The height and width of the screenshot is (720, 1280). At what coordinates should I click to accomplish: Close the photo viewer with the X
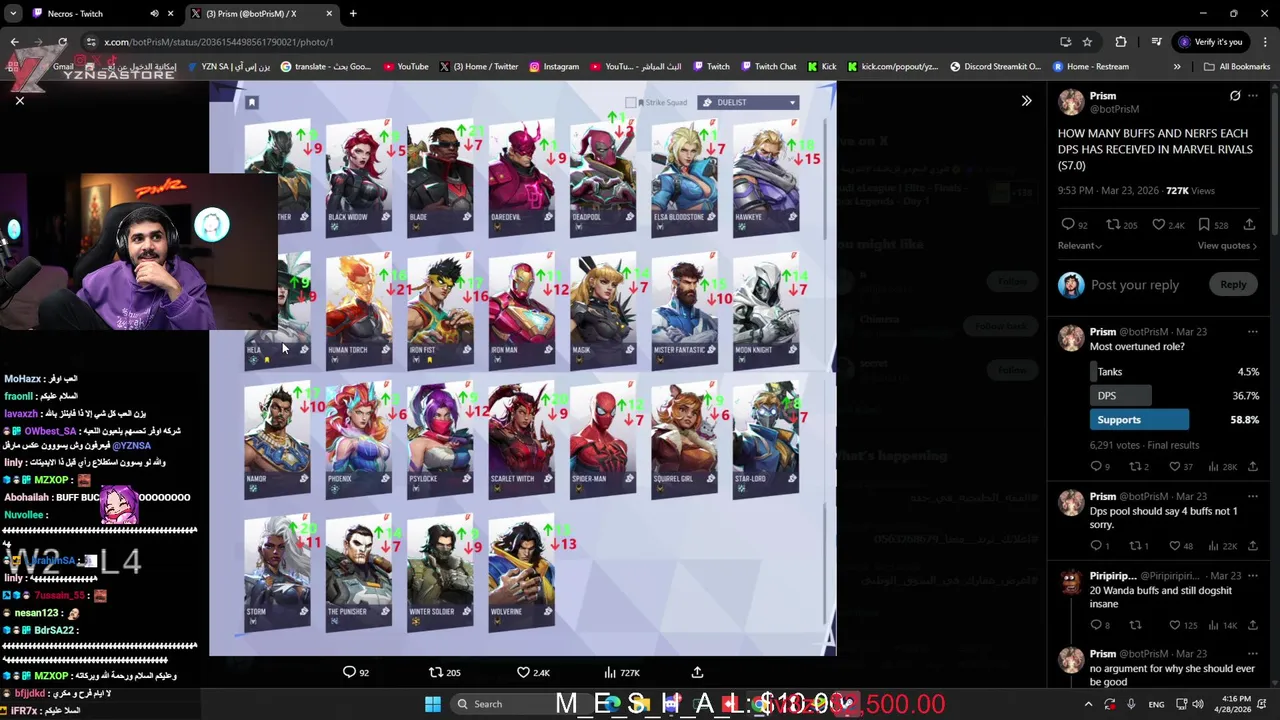[x=19, y=100]
